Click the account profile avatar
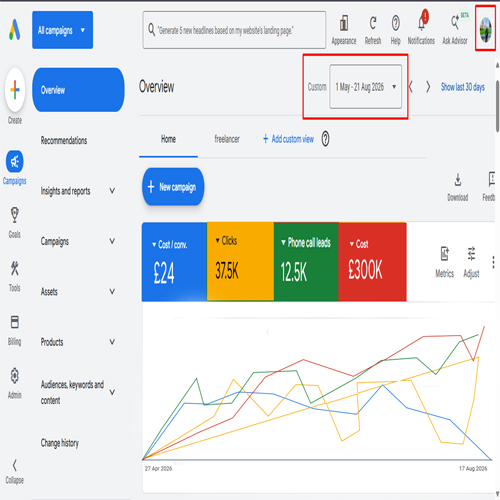 click(x=485, y=29)
